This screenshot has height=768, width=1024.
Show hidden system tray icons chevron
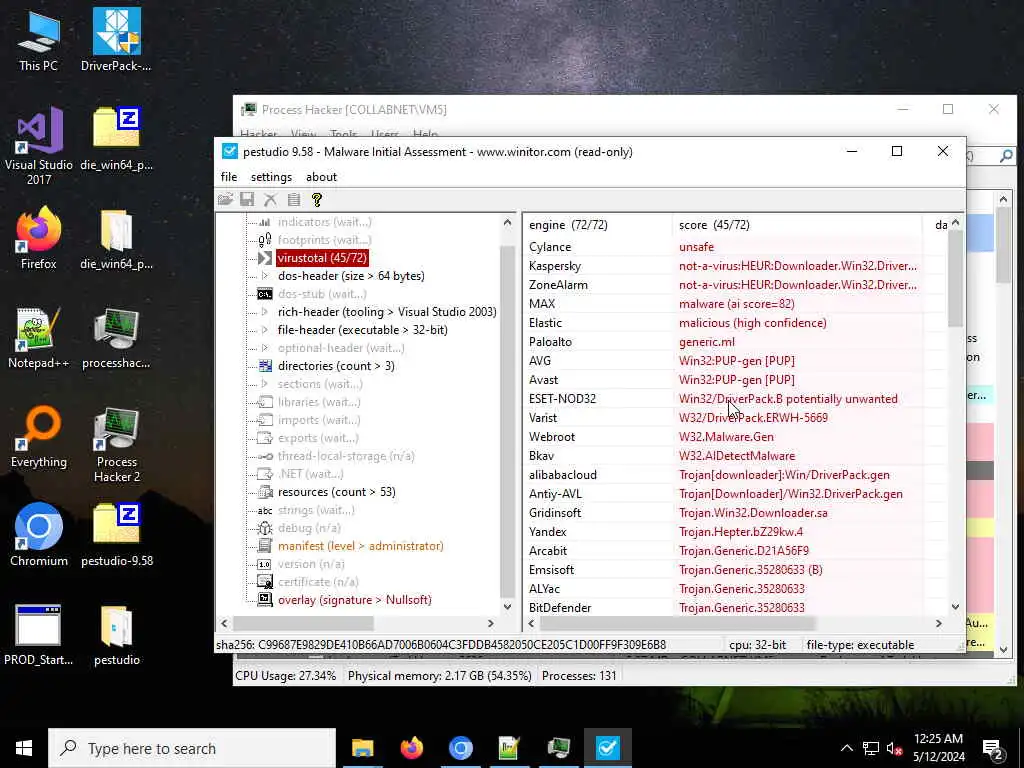pyautogui.click(x=846, y=748)
